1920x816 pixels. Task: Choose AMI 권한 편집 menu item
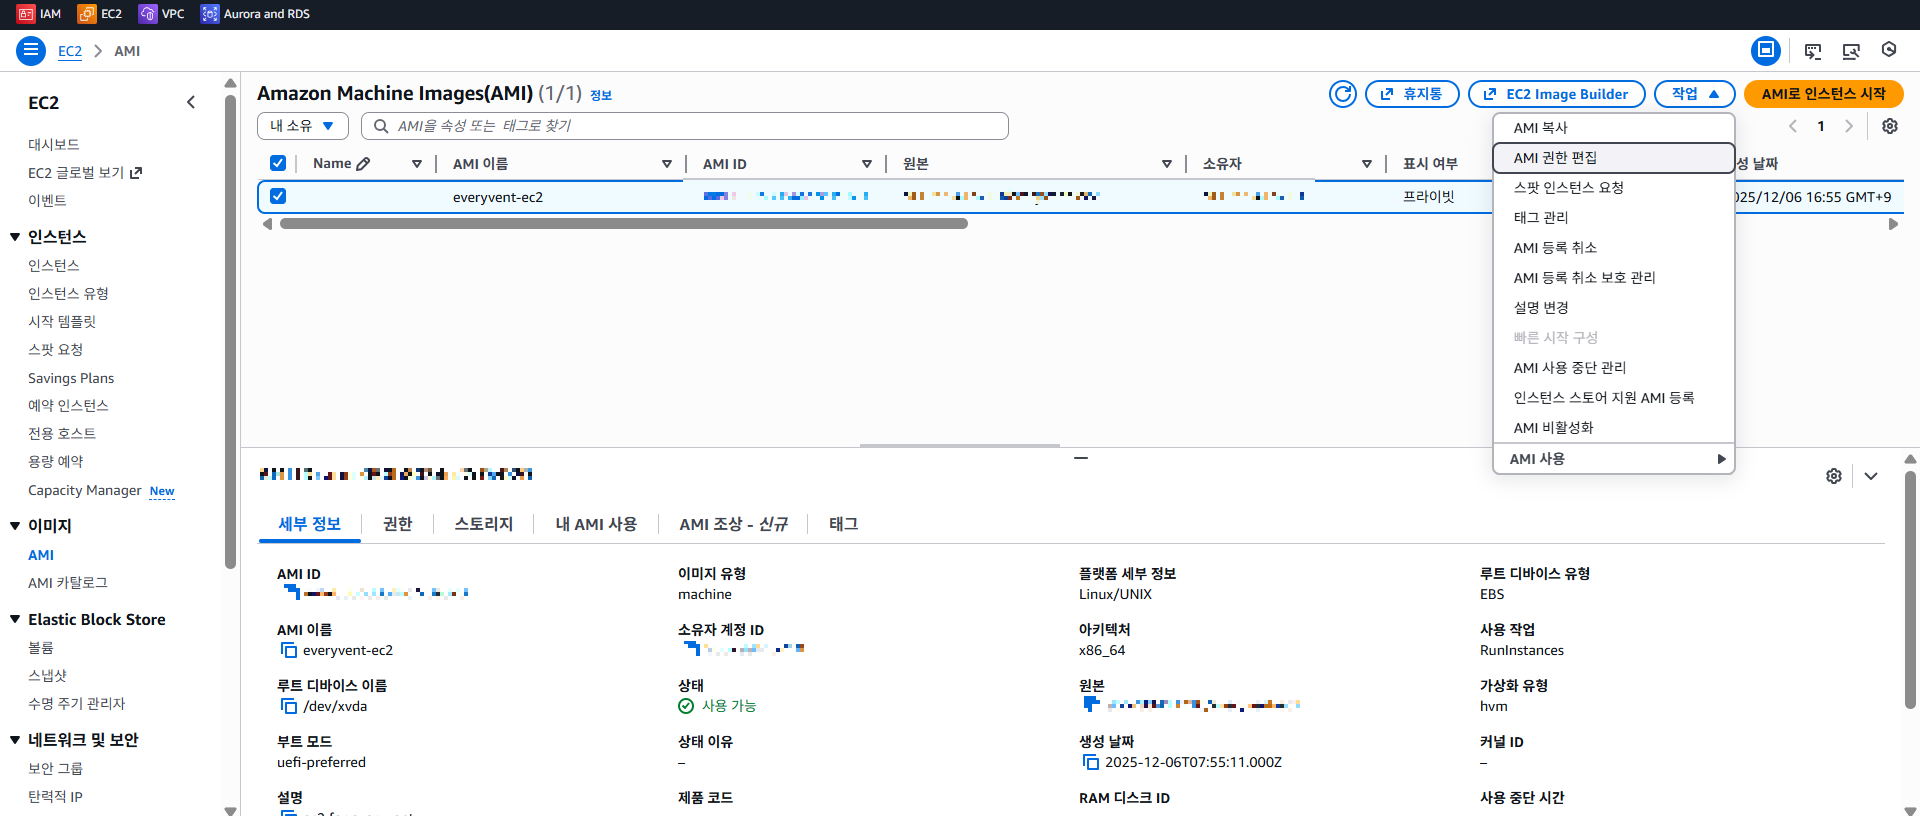1613,158
